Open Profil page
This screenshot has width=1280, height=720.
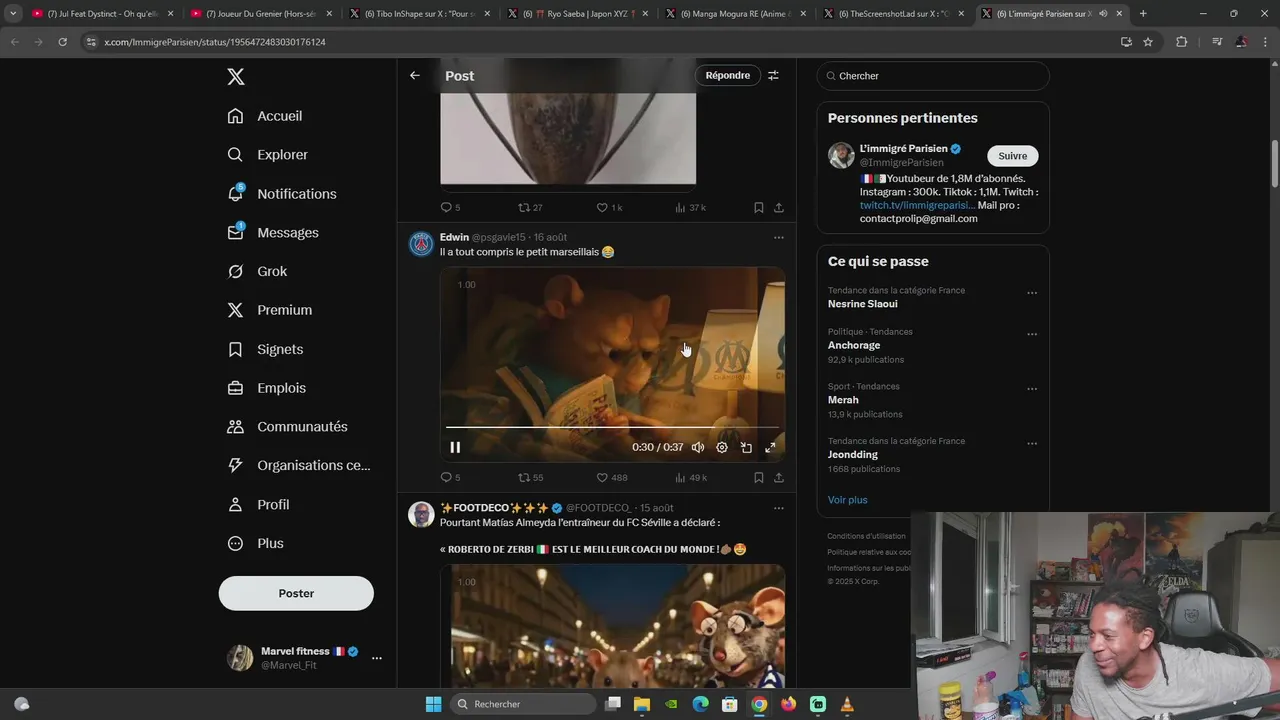coord(258,504)
